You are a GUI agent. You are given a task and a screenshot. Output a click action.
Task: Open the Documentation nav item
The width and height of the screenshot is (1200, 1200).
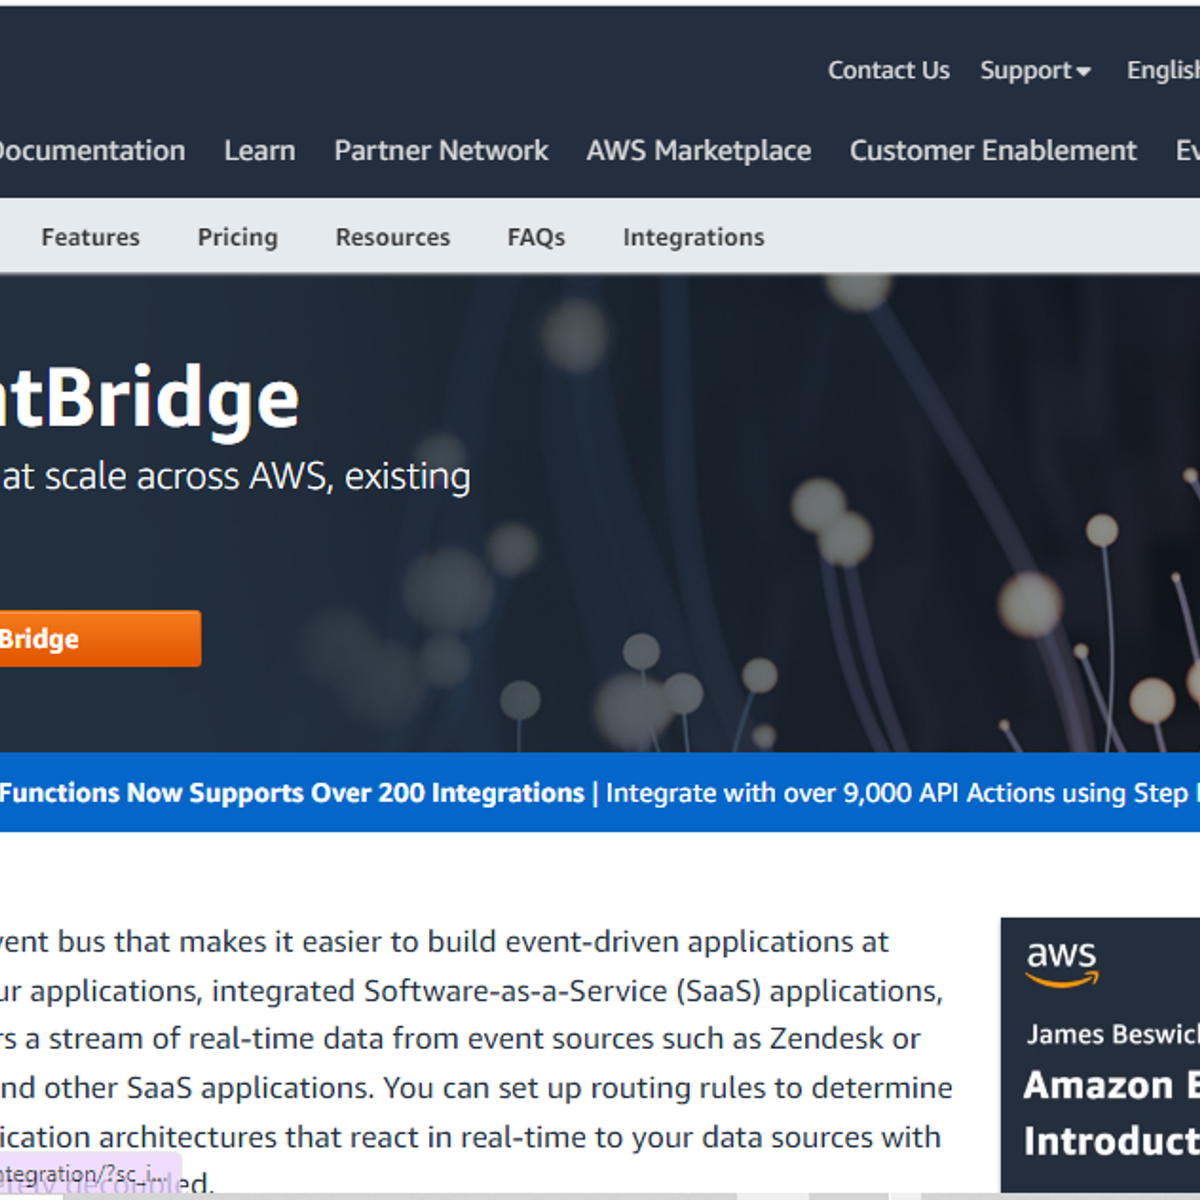point(92,151)
